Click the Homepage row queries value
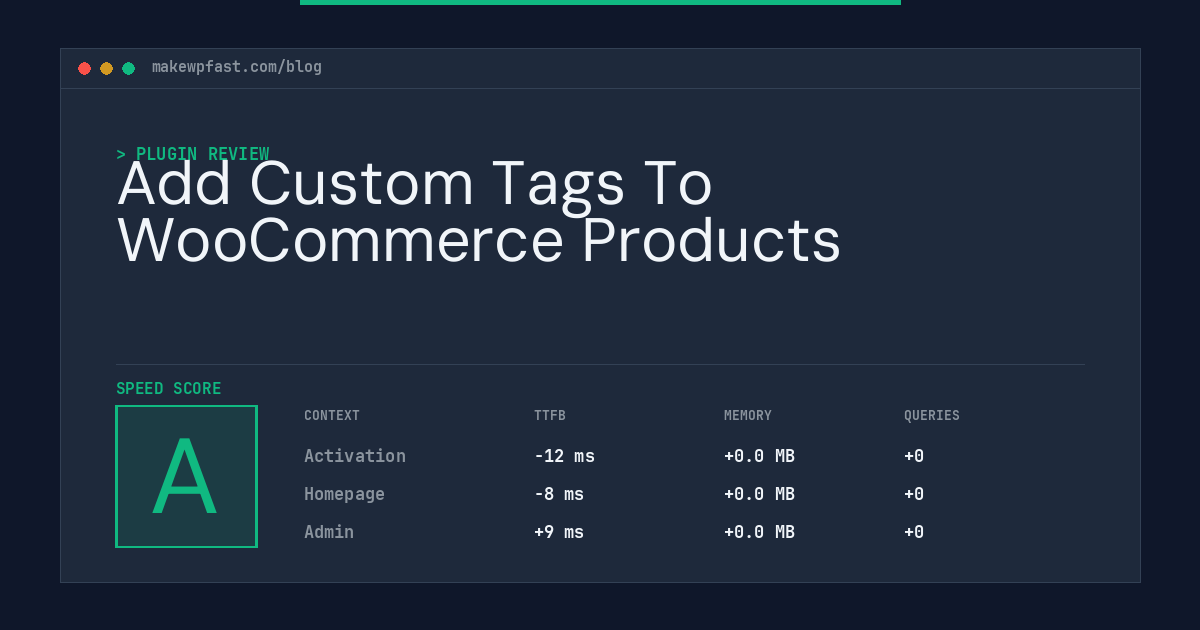1200x630 pixels. [914, 494]
